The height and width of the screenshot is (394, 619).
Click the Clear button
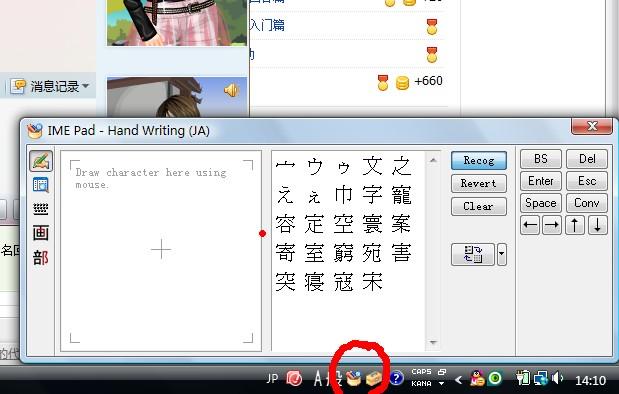478,206
